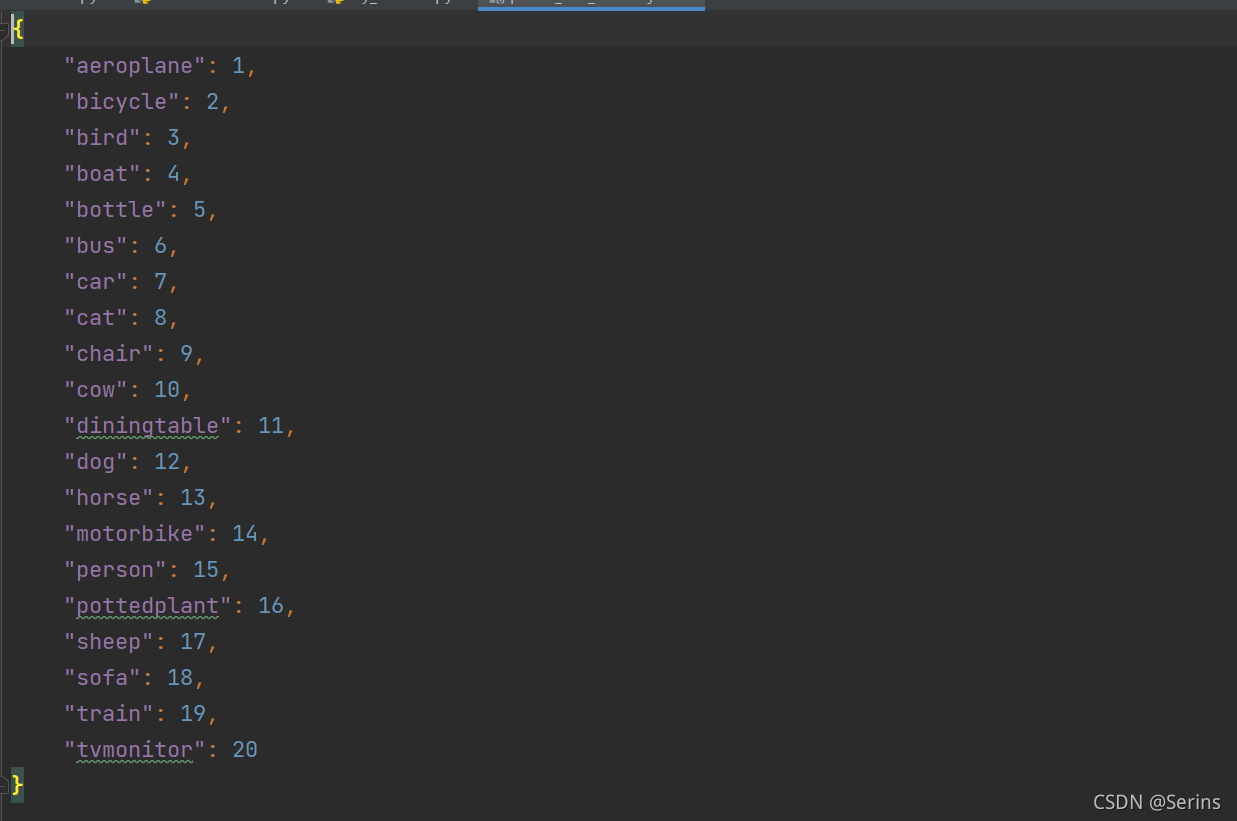
Task: Click the value 14 on the motorbike line
Action: [x=245, y=534]
